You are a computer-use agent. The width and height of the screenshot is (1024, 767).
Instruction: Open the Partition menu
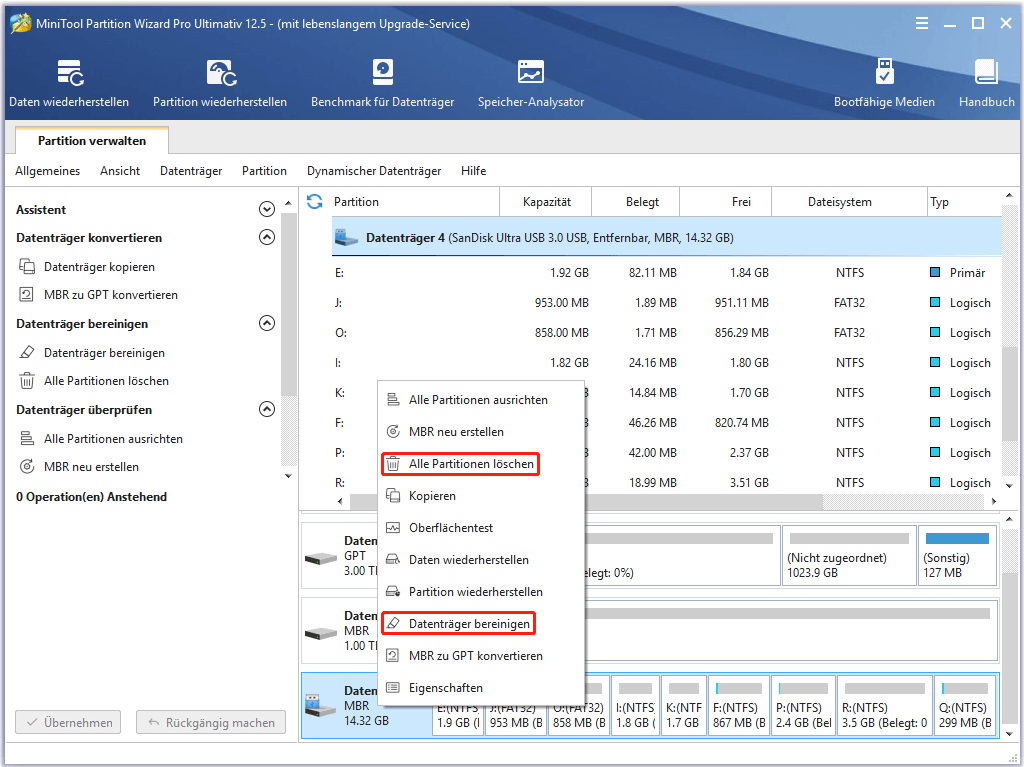pos(264,171)
